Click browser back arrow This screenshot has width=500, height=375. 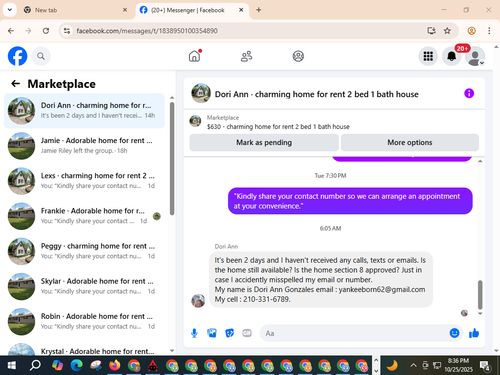click(11, 31)
